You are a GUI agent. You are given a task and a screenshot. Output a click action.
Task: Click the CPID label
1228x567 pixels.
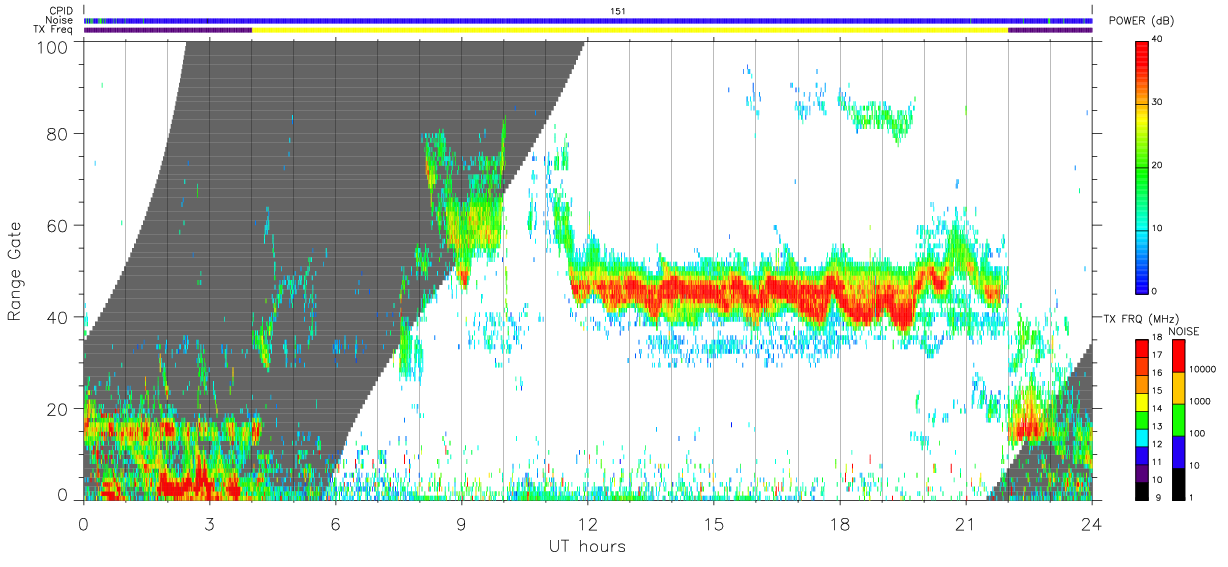coord(60,11)
